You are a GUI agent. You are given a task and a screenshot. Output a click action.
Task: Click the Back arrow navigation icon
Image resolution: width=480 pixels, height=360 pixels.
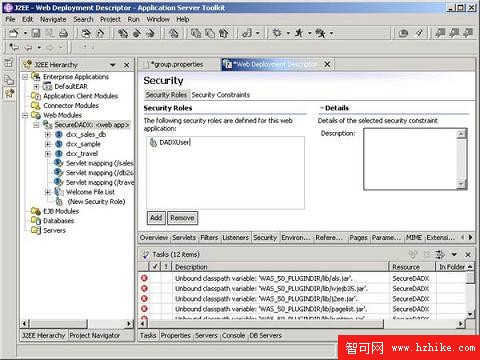pos(29,48)
